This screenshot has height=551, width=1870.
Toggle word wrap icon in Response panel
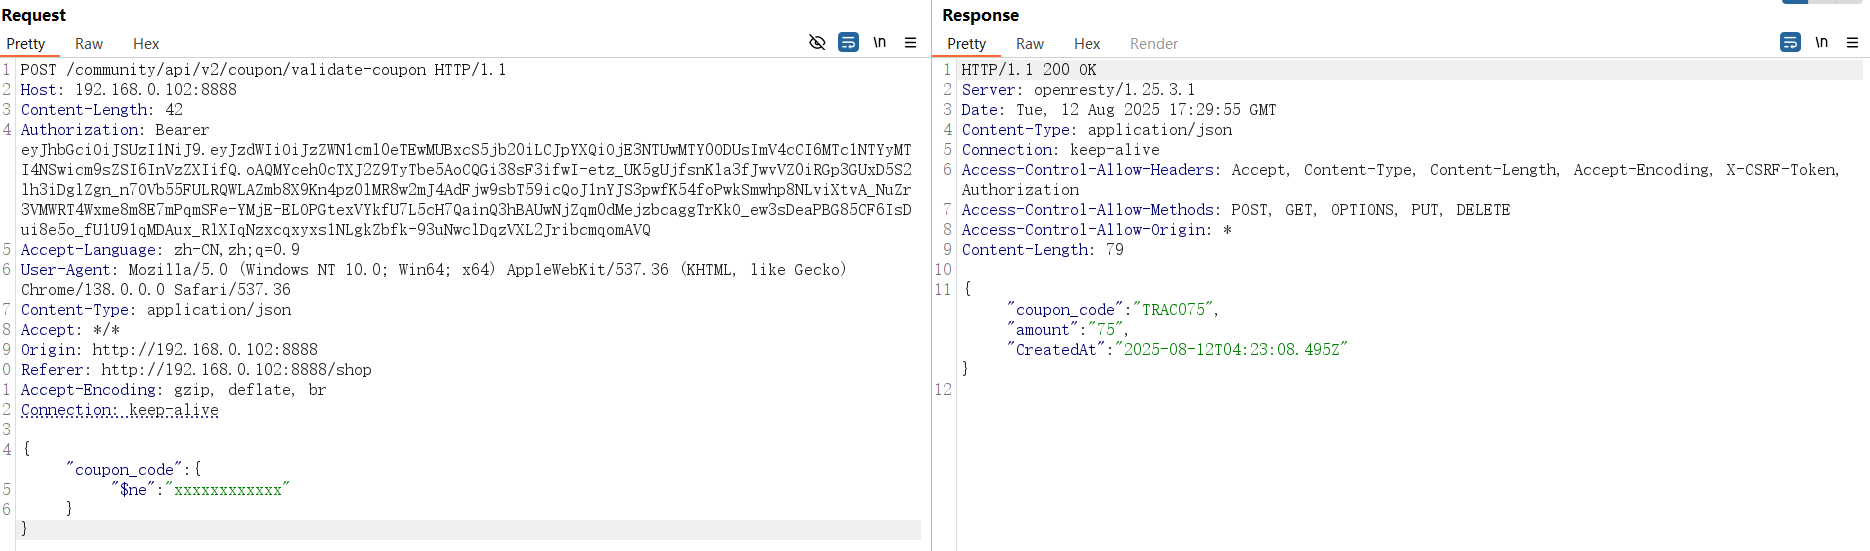coord(1790,42)
